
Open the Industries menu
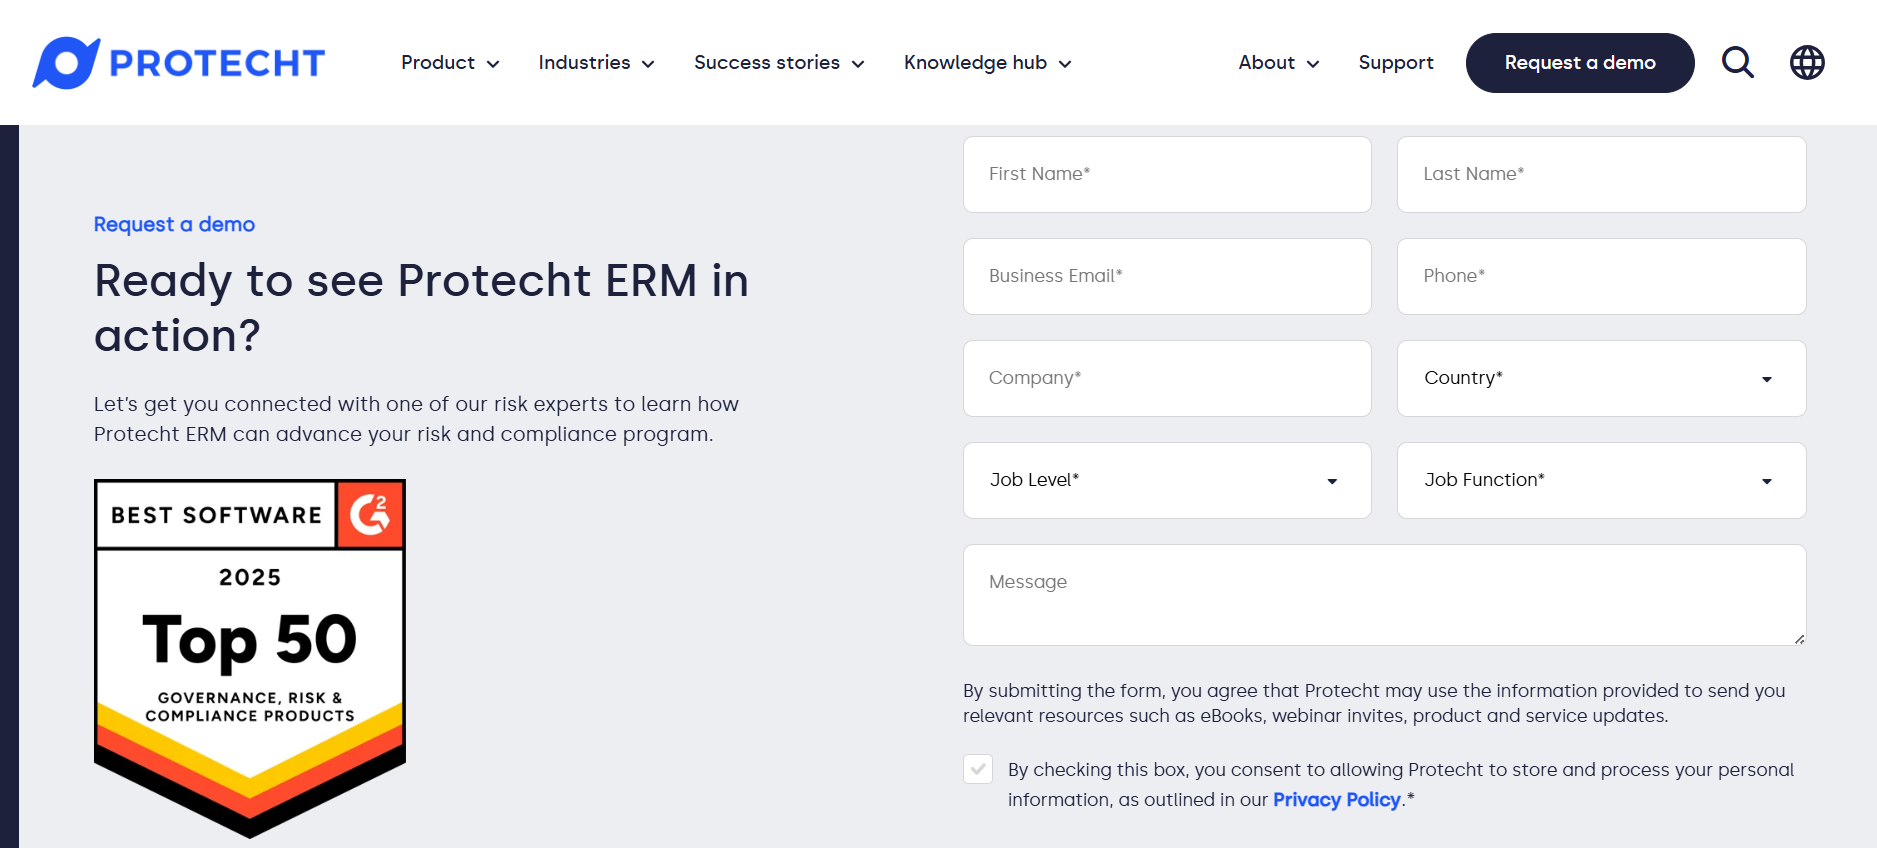point(596,63)
